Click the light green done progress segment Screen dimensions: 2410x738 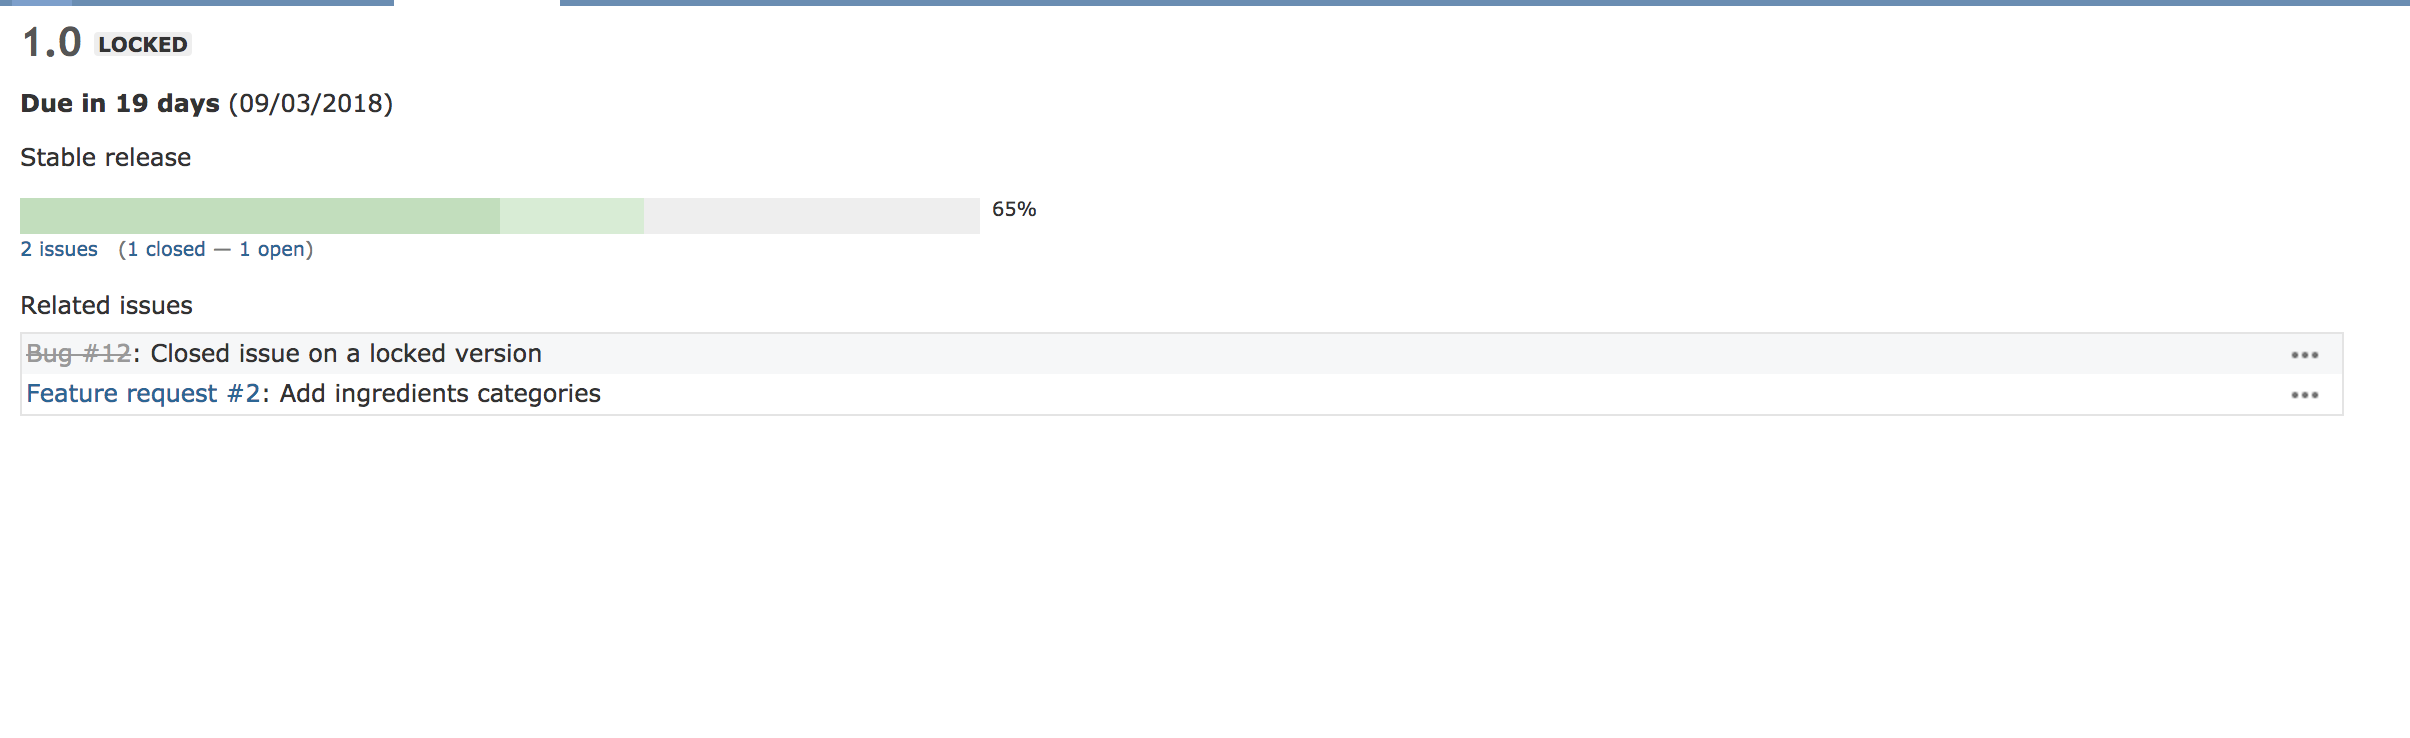572,216
